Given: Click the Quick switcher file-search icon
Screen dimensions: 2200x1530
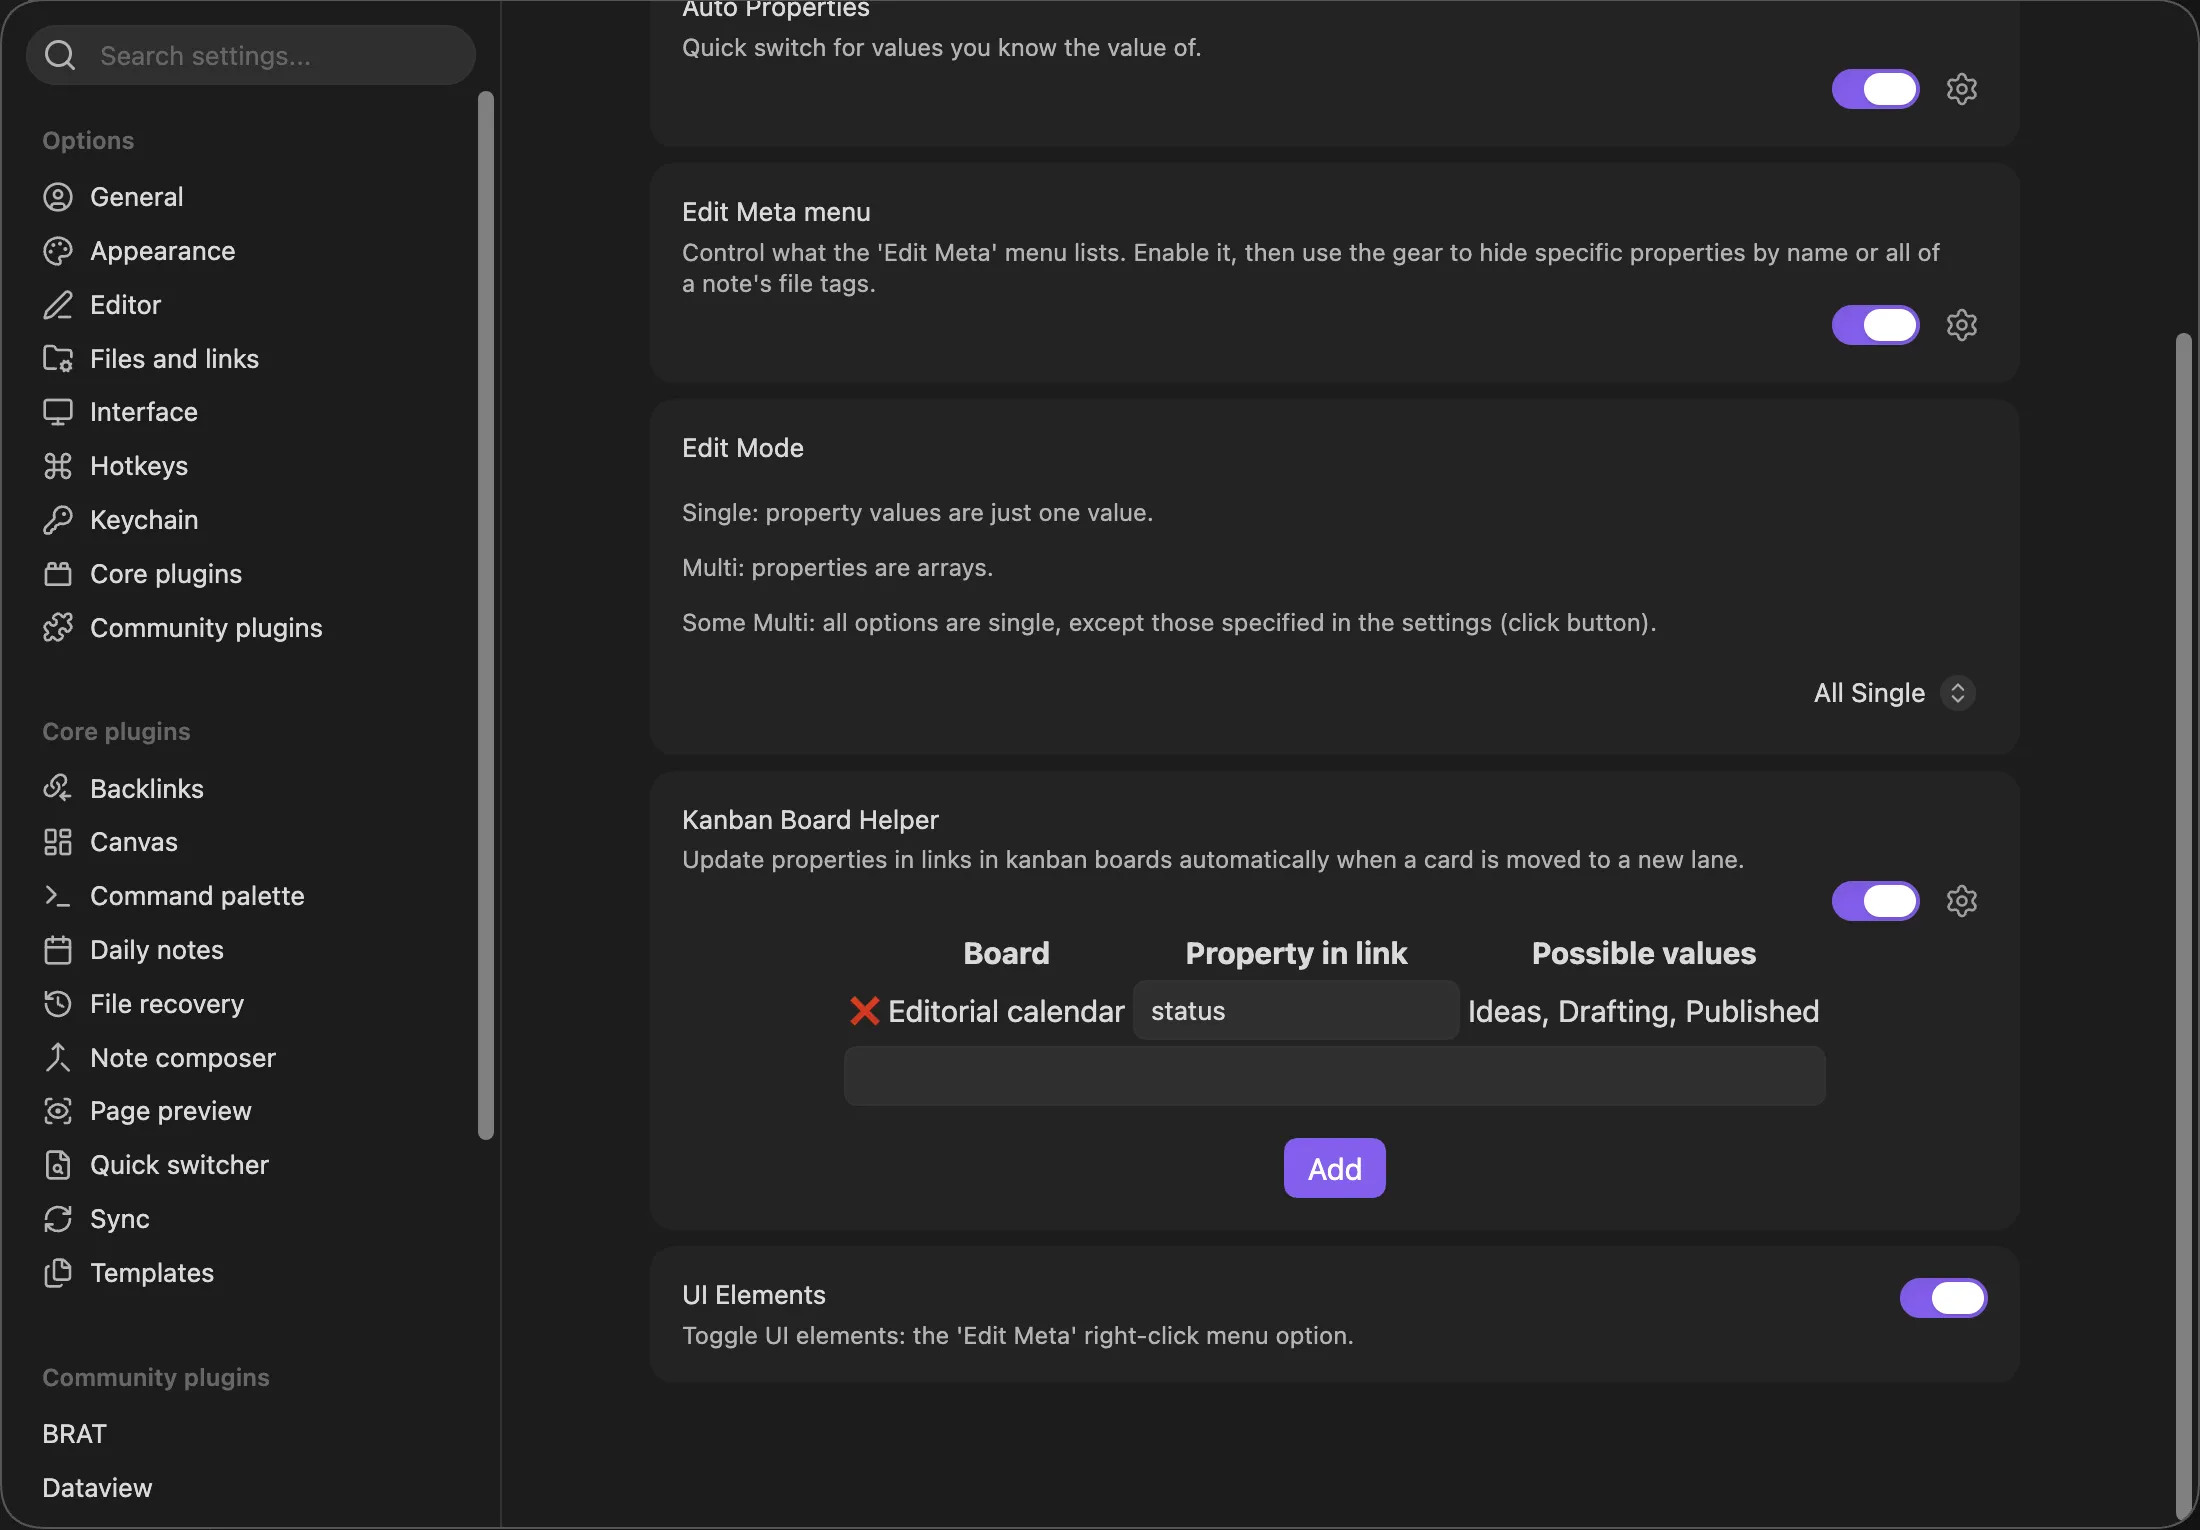Looking at the screenshot, I should tap(58, 1165).
